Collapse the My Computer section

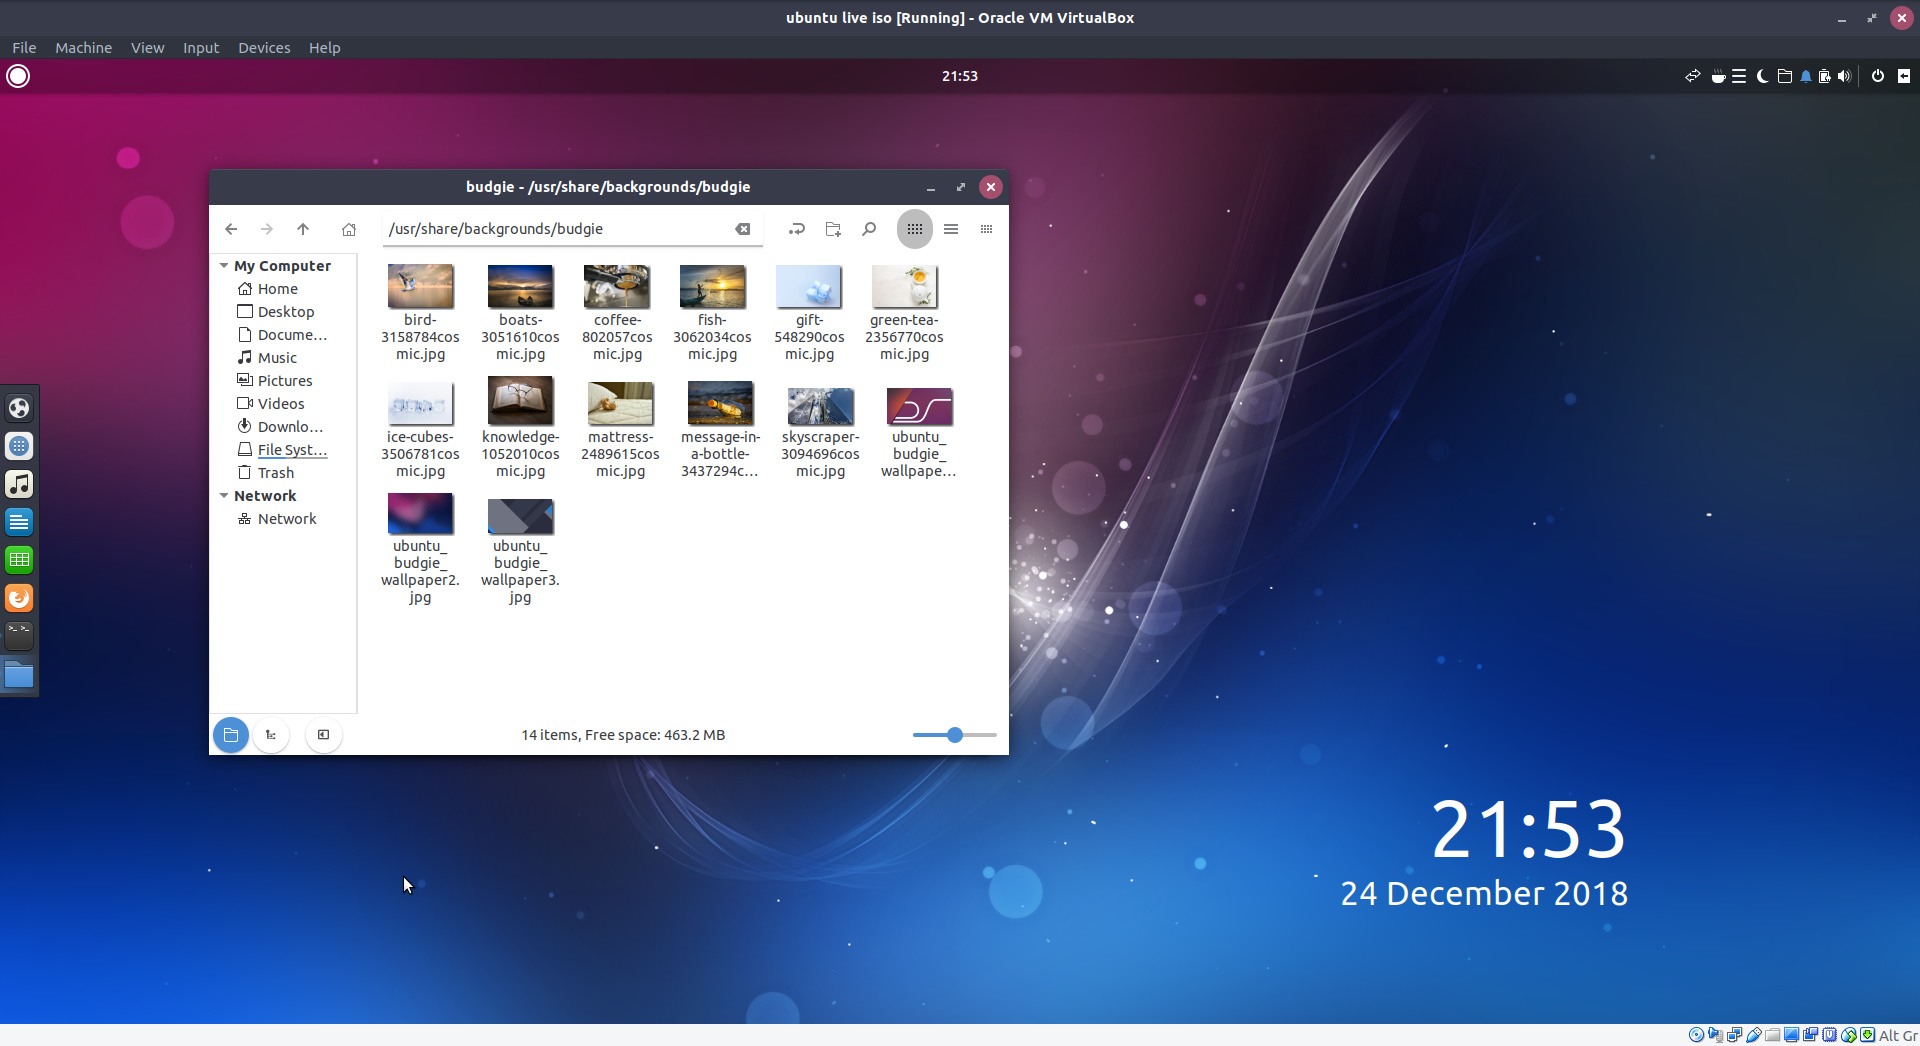[x=224, y=265]
